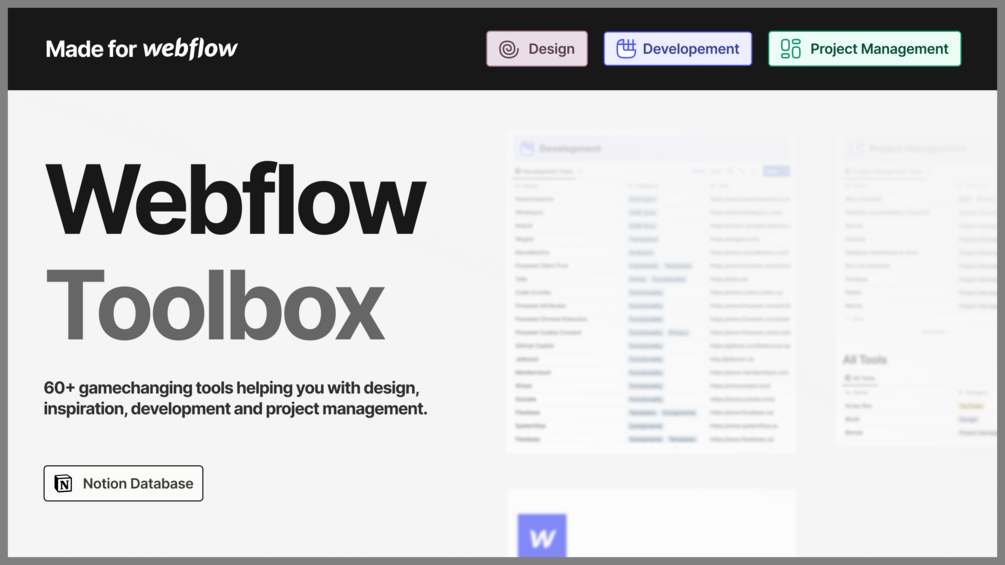The width and height of the screenshot is (1005, 565).
Task: Click the Developement button's icon
Action: tap(626, 49)
